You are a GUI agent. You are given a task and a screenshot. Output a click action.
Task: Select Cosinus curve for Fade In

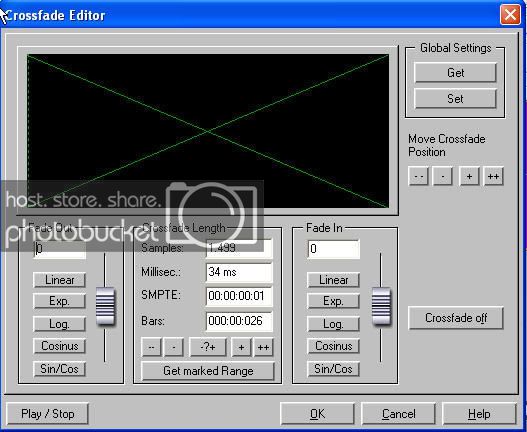(x=333, y=346)
